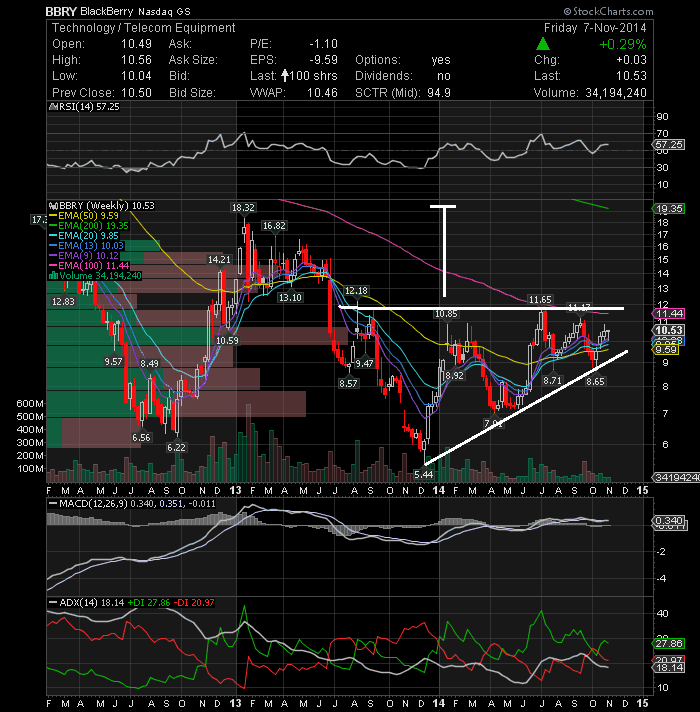The height and width of the screenshot is (712, 700).
Task: Click the up-arrow next to 100 shrs
Action: point(285,75)
